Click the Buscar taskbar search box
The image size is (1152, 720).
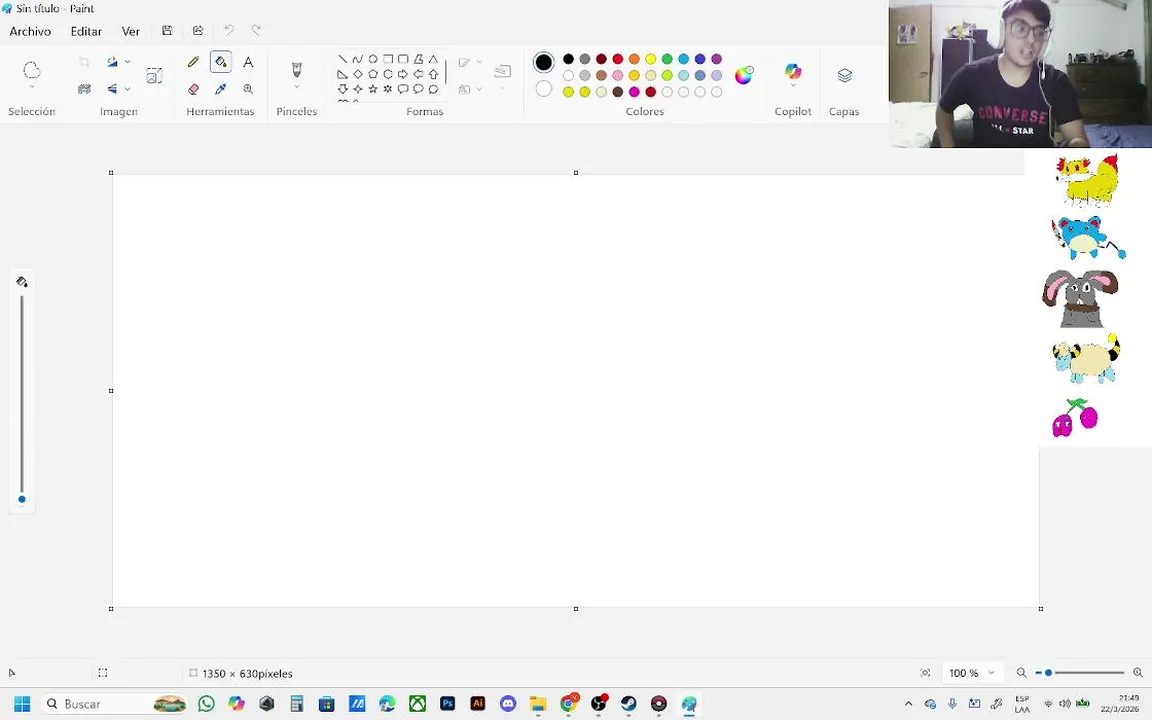[114, 704]
